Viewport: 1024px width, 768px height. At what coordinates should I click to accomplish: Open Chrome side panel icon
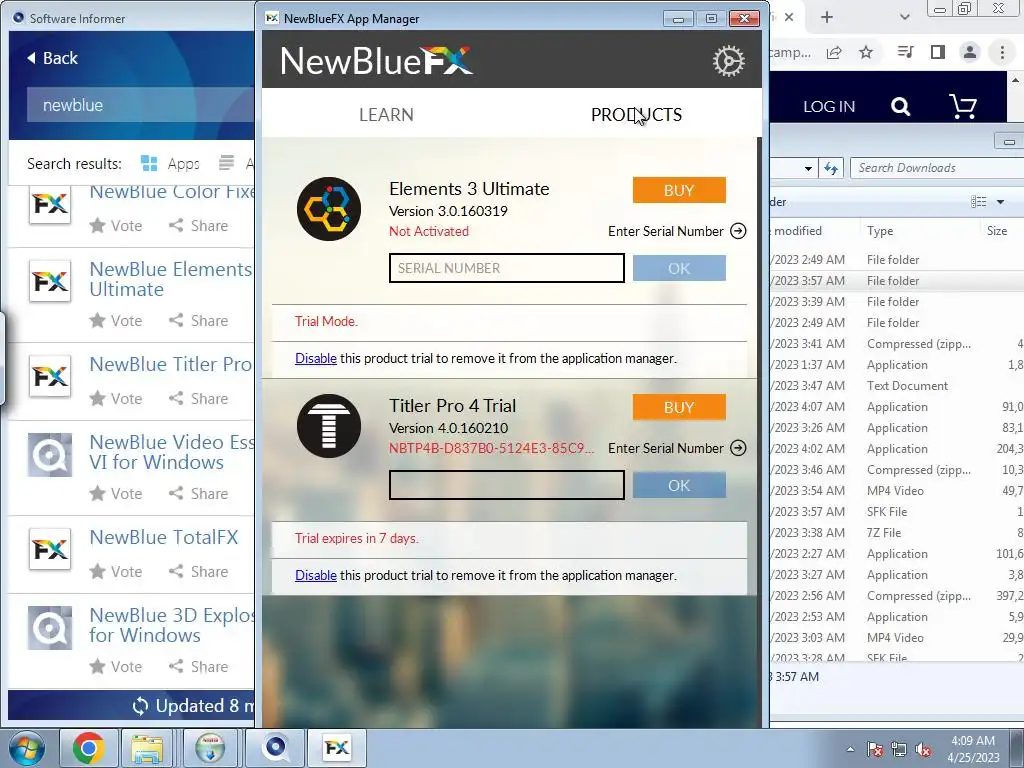pos(938,52)
